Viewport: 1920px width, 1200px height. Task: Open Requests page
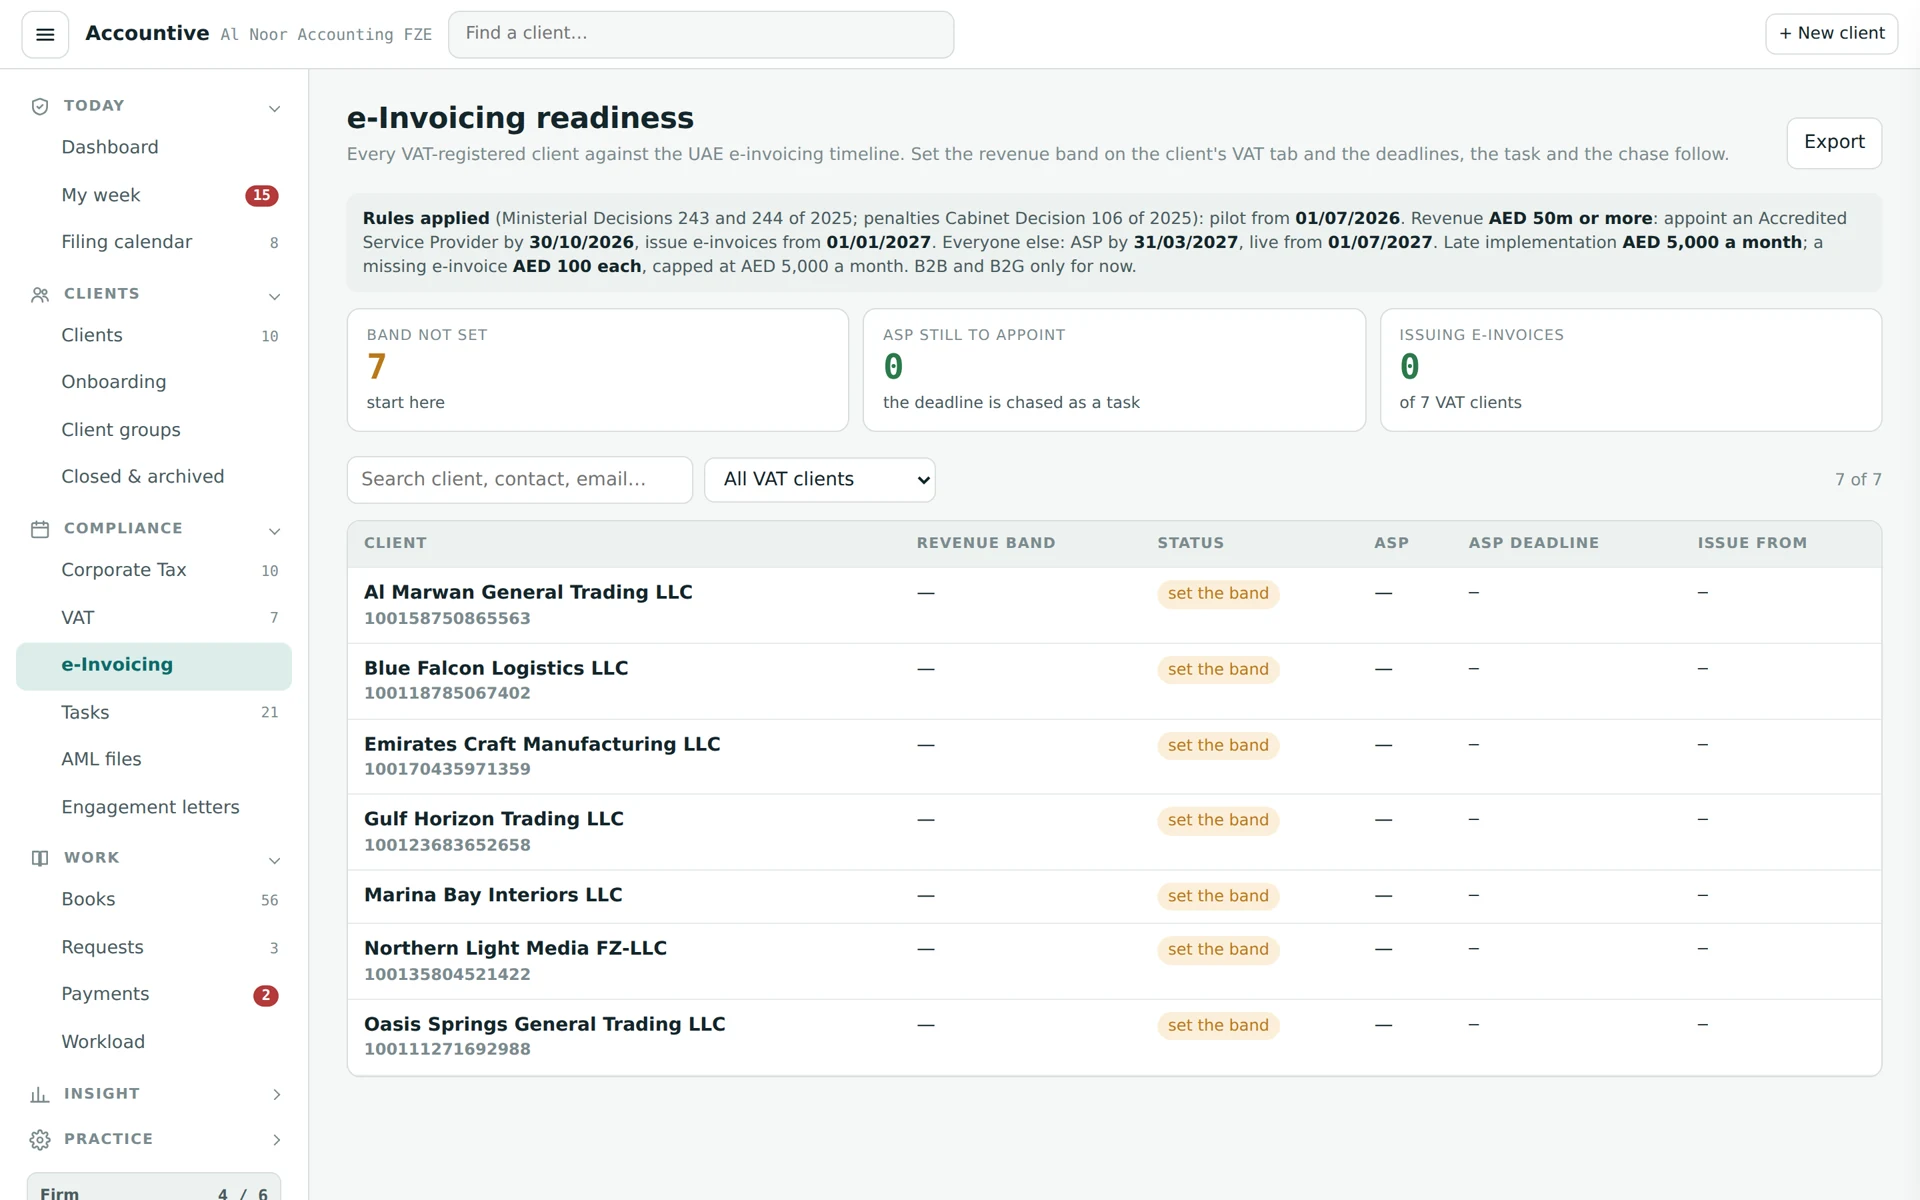point(154,948)
